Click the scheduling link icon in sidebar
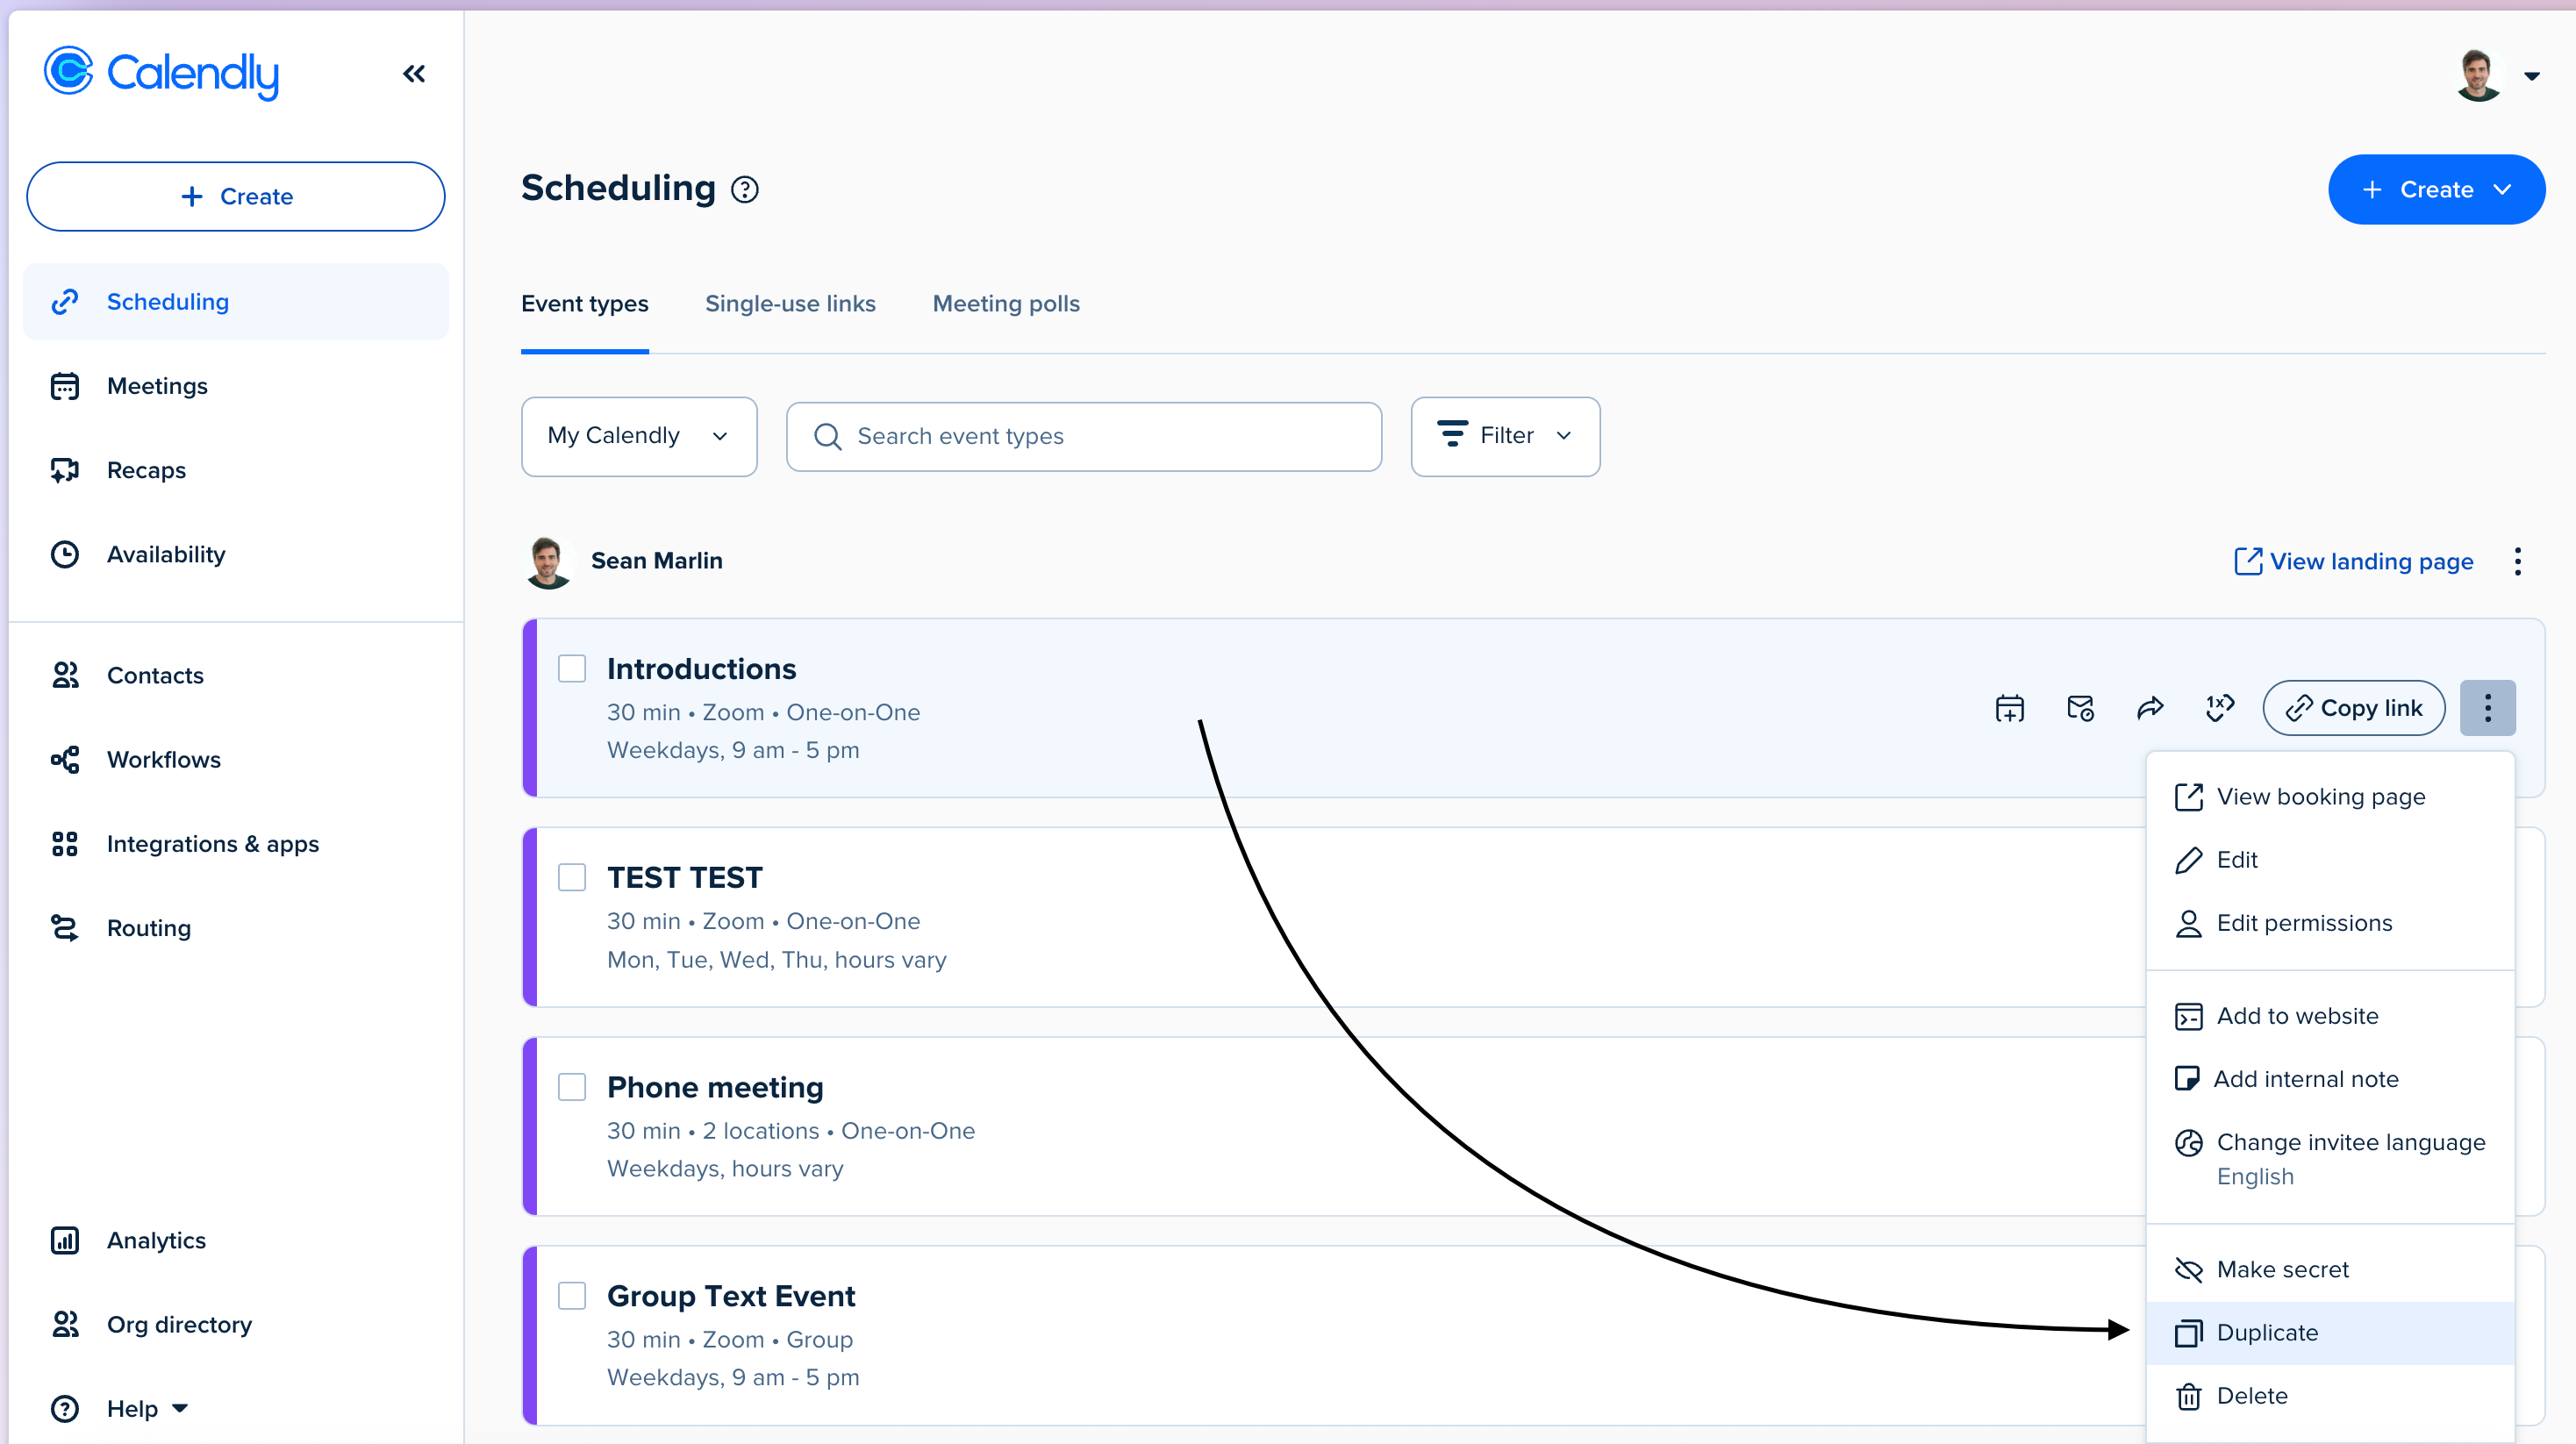 click(65, 302)
